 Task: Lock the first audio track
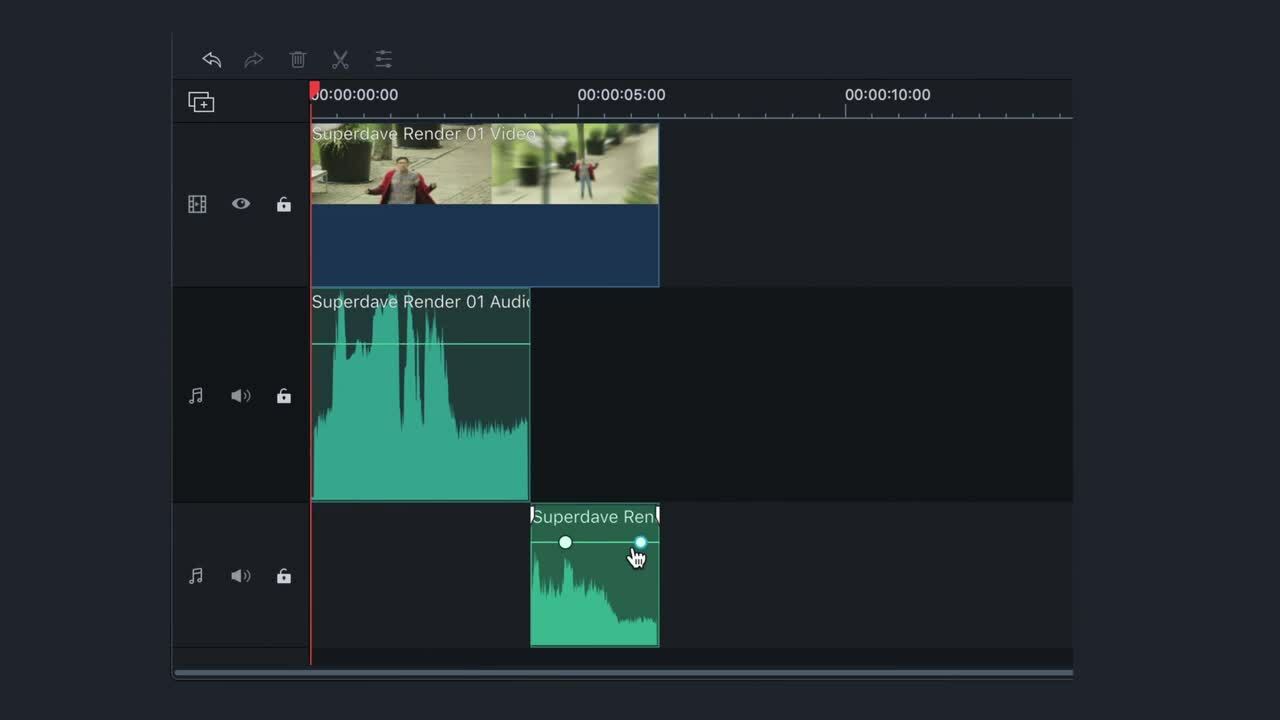coord(284,396)
